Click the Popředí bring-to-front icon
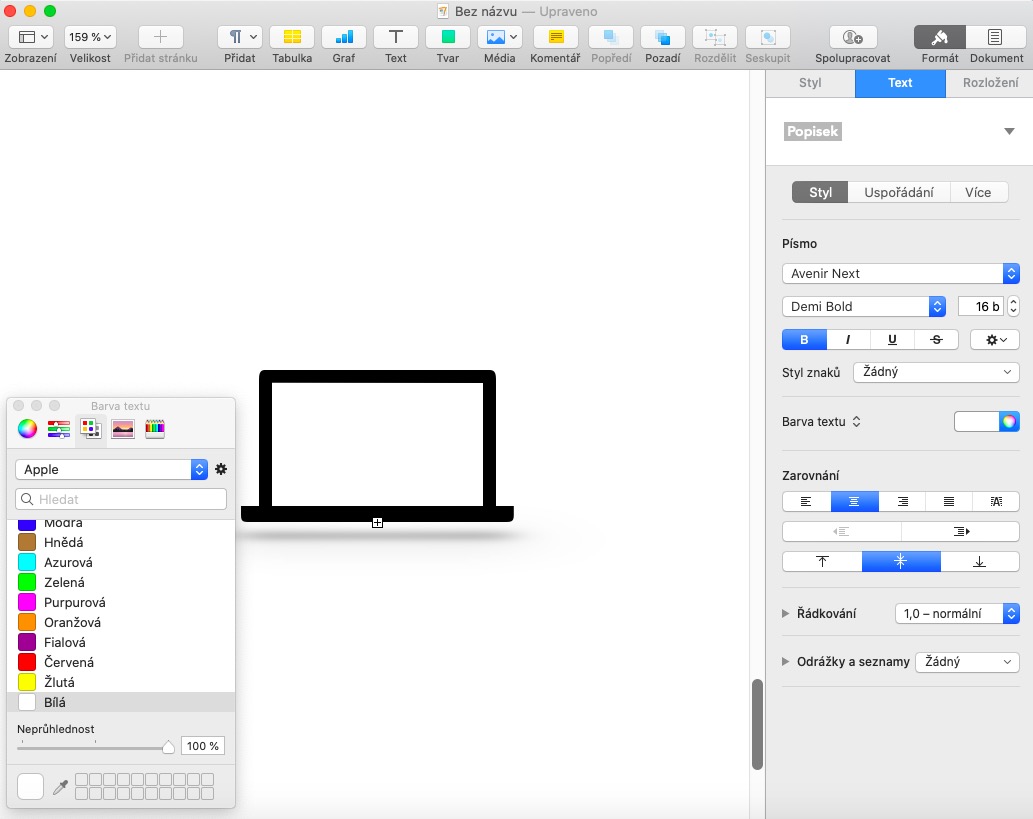The width and height of the screenshot is (1033, 819). click(611, 37)
